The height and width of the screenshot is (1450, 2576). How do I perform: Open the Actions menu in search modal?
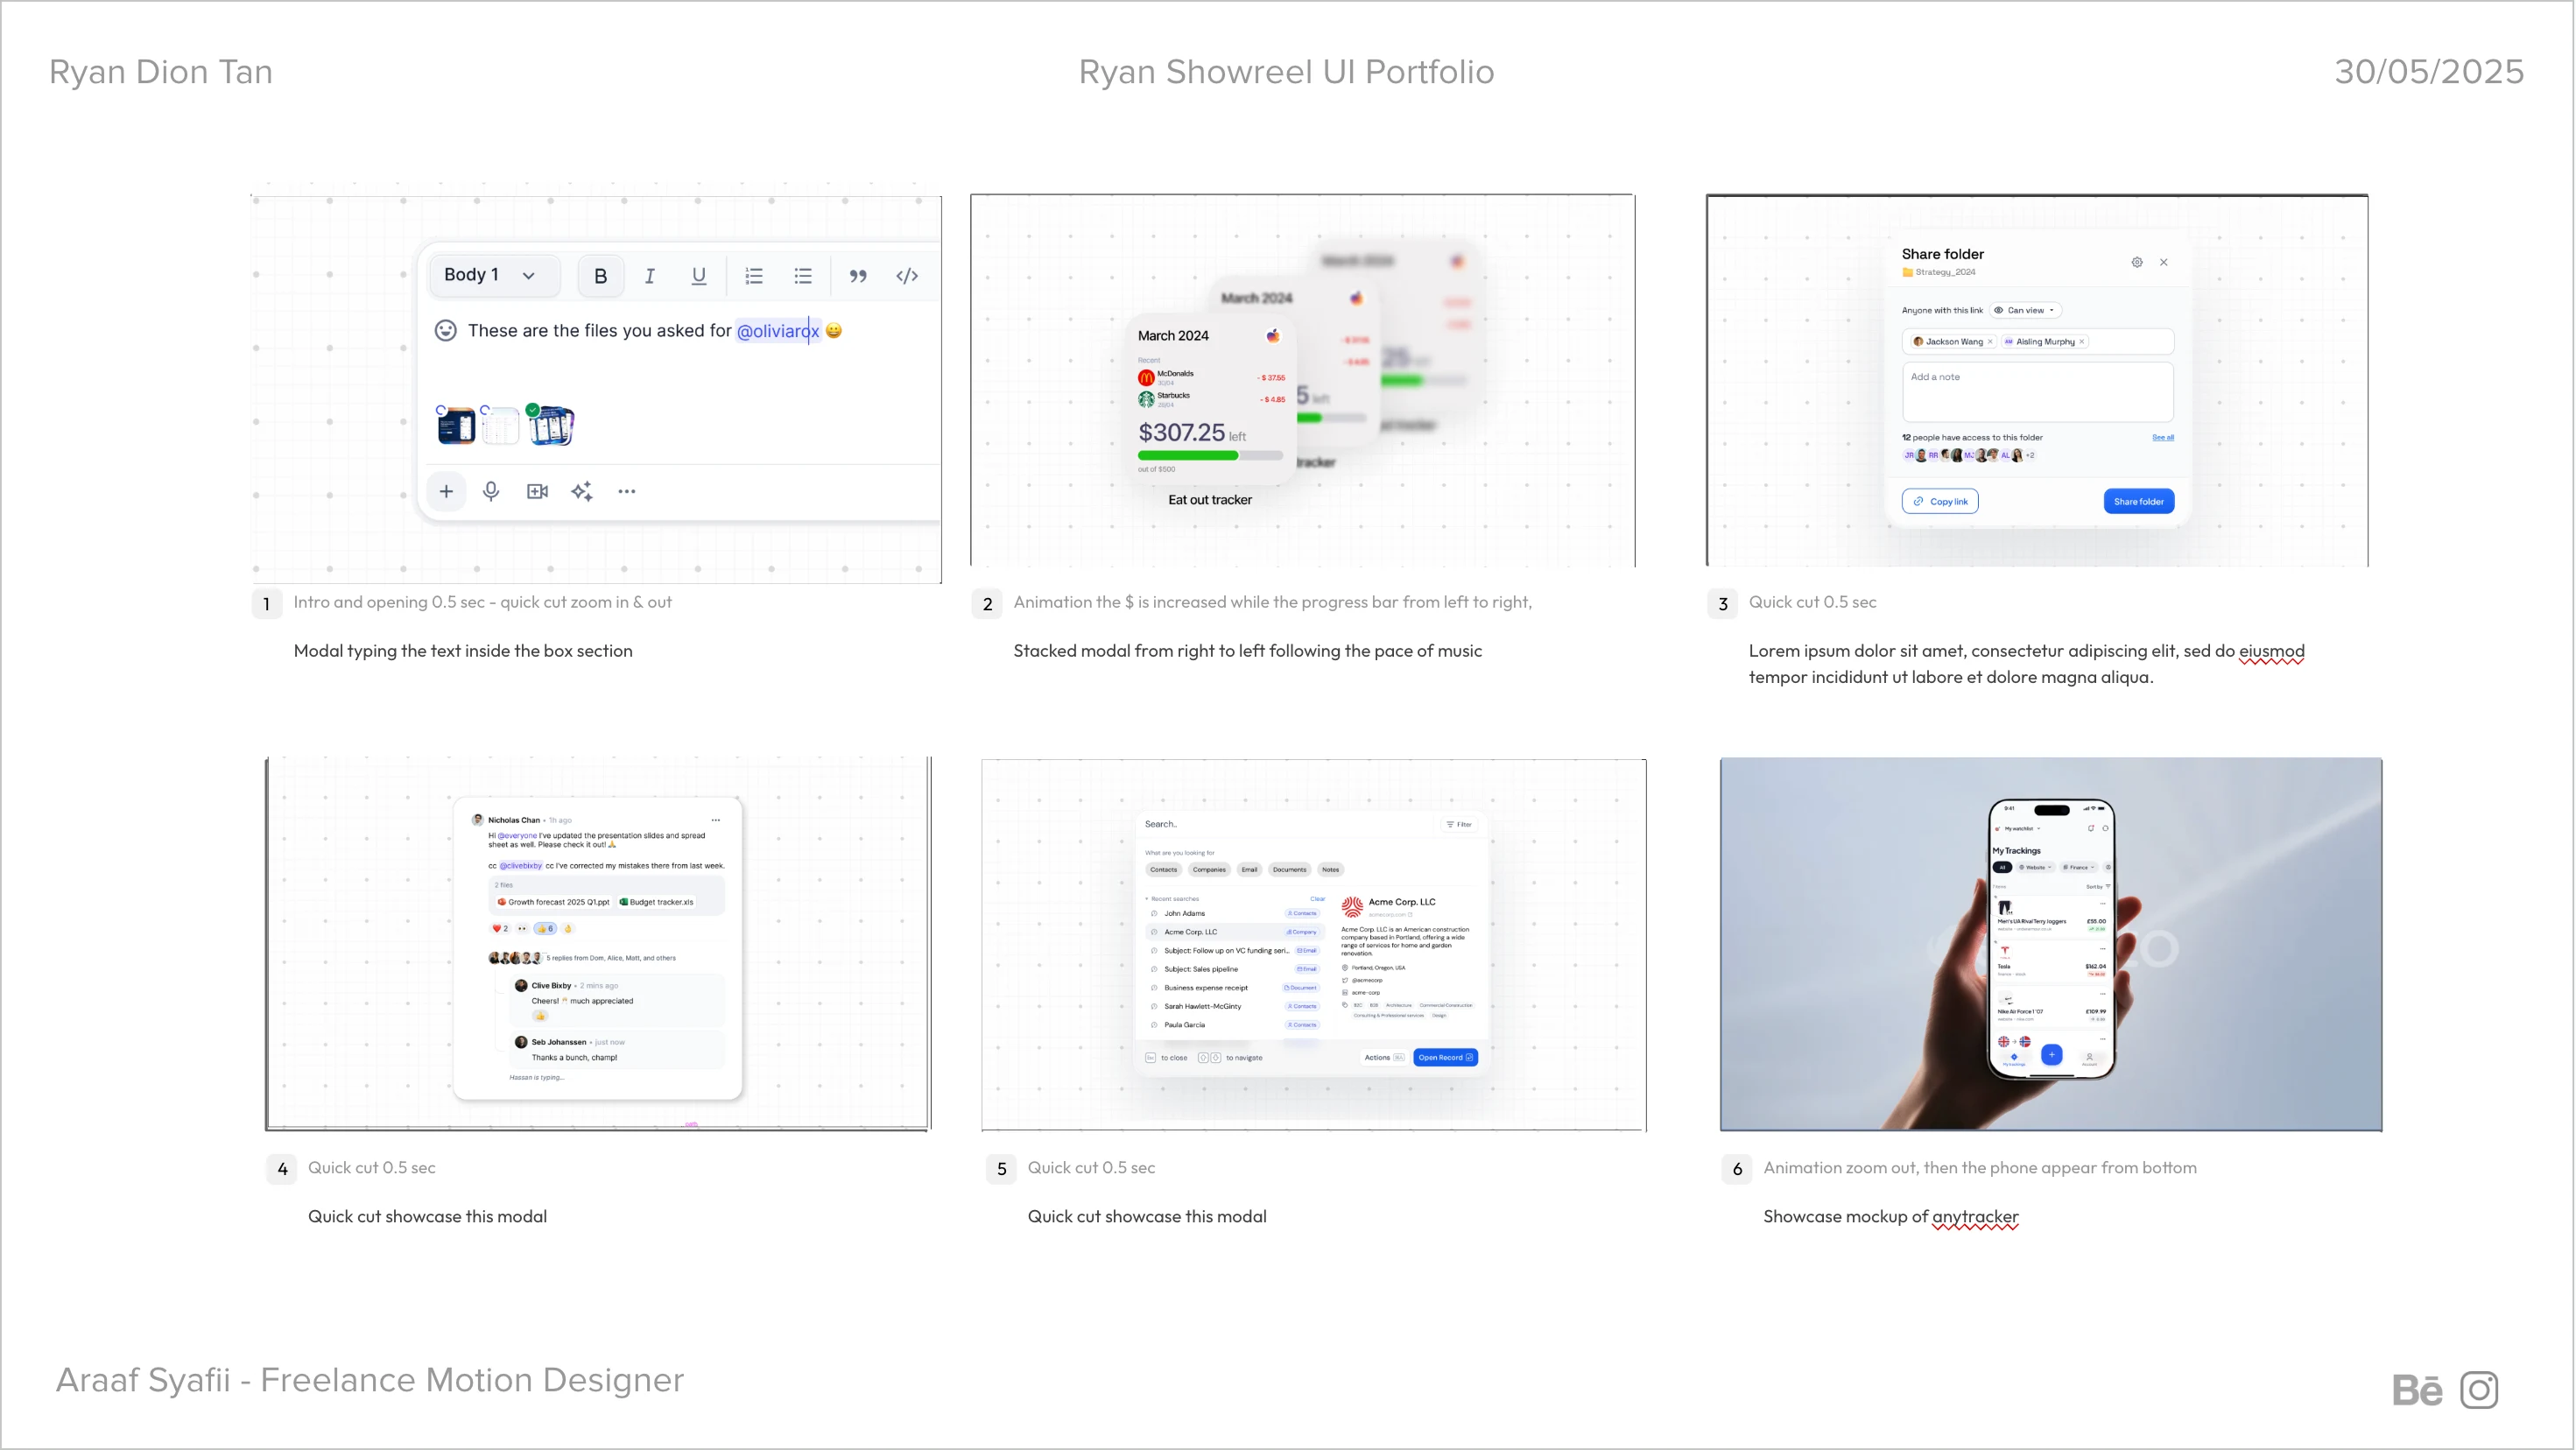click(x=1384, y=1058)
